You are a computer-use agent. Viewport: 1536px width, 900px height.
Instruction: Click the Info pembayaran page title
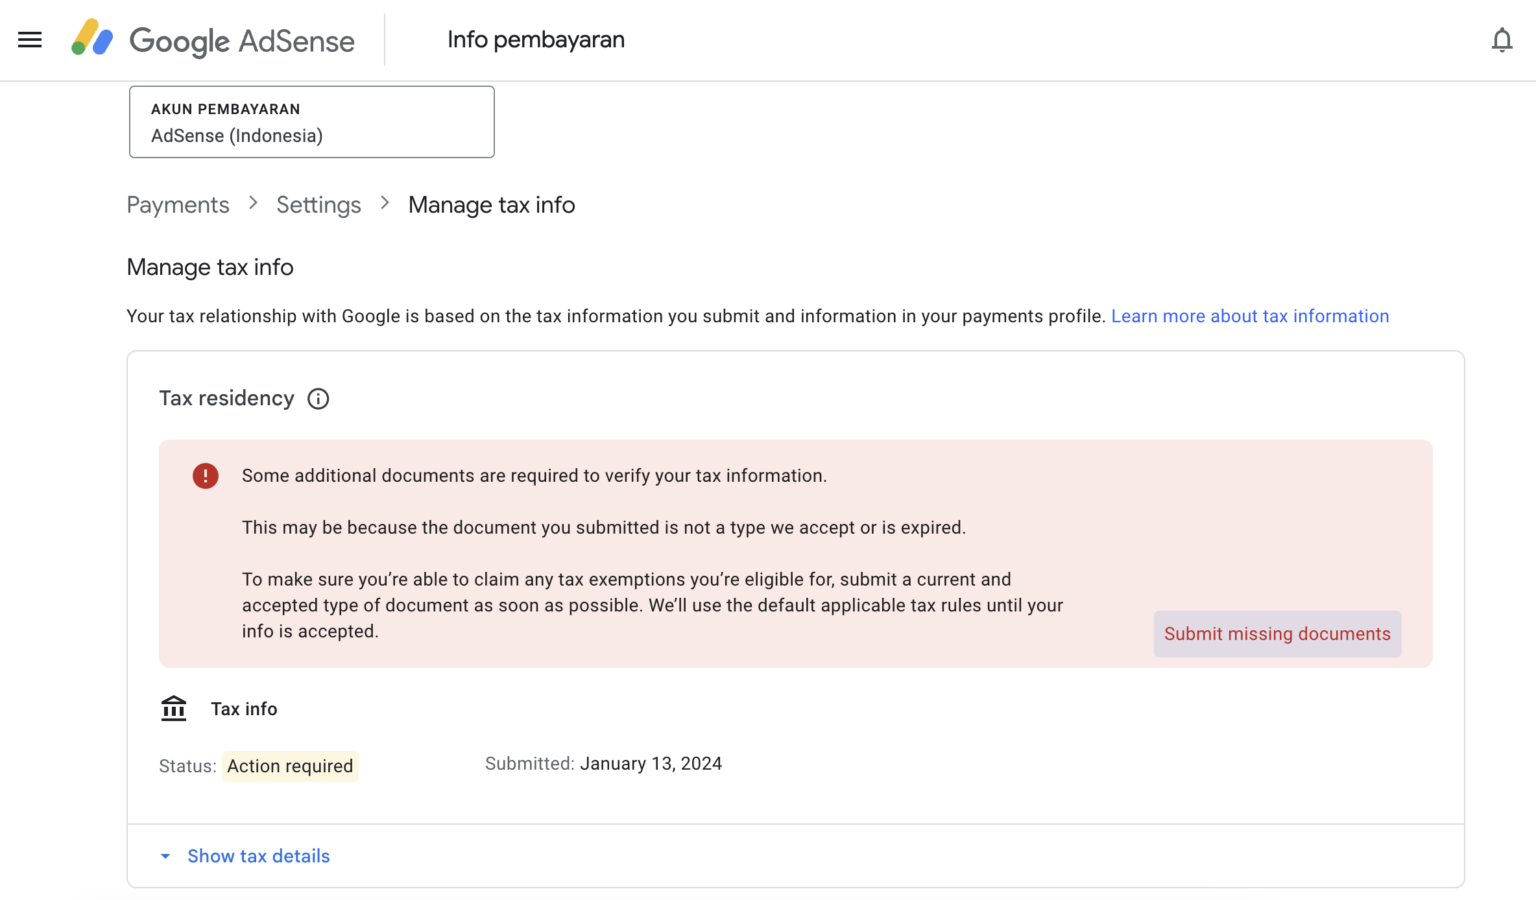[536, 39]
